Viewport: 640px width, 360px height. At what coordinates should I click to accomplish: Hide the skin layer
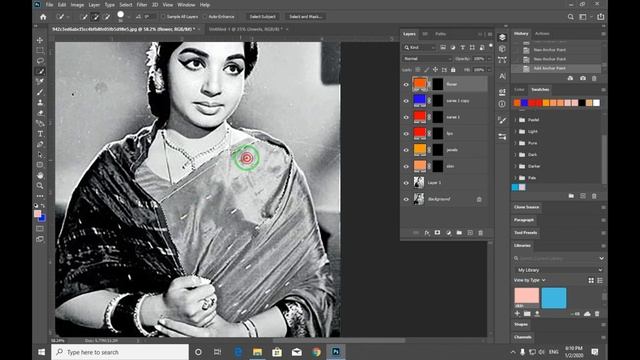(x=406, y=166)
